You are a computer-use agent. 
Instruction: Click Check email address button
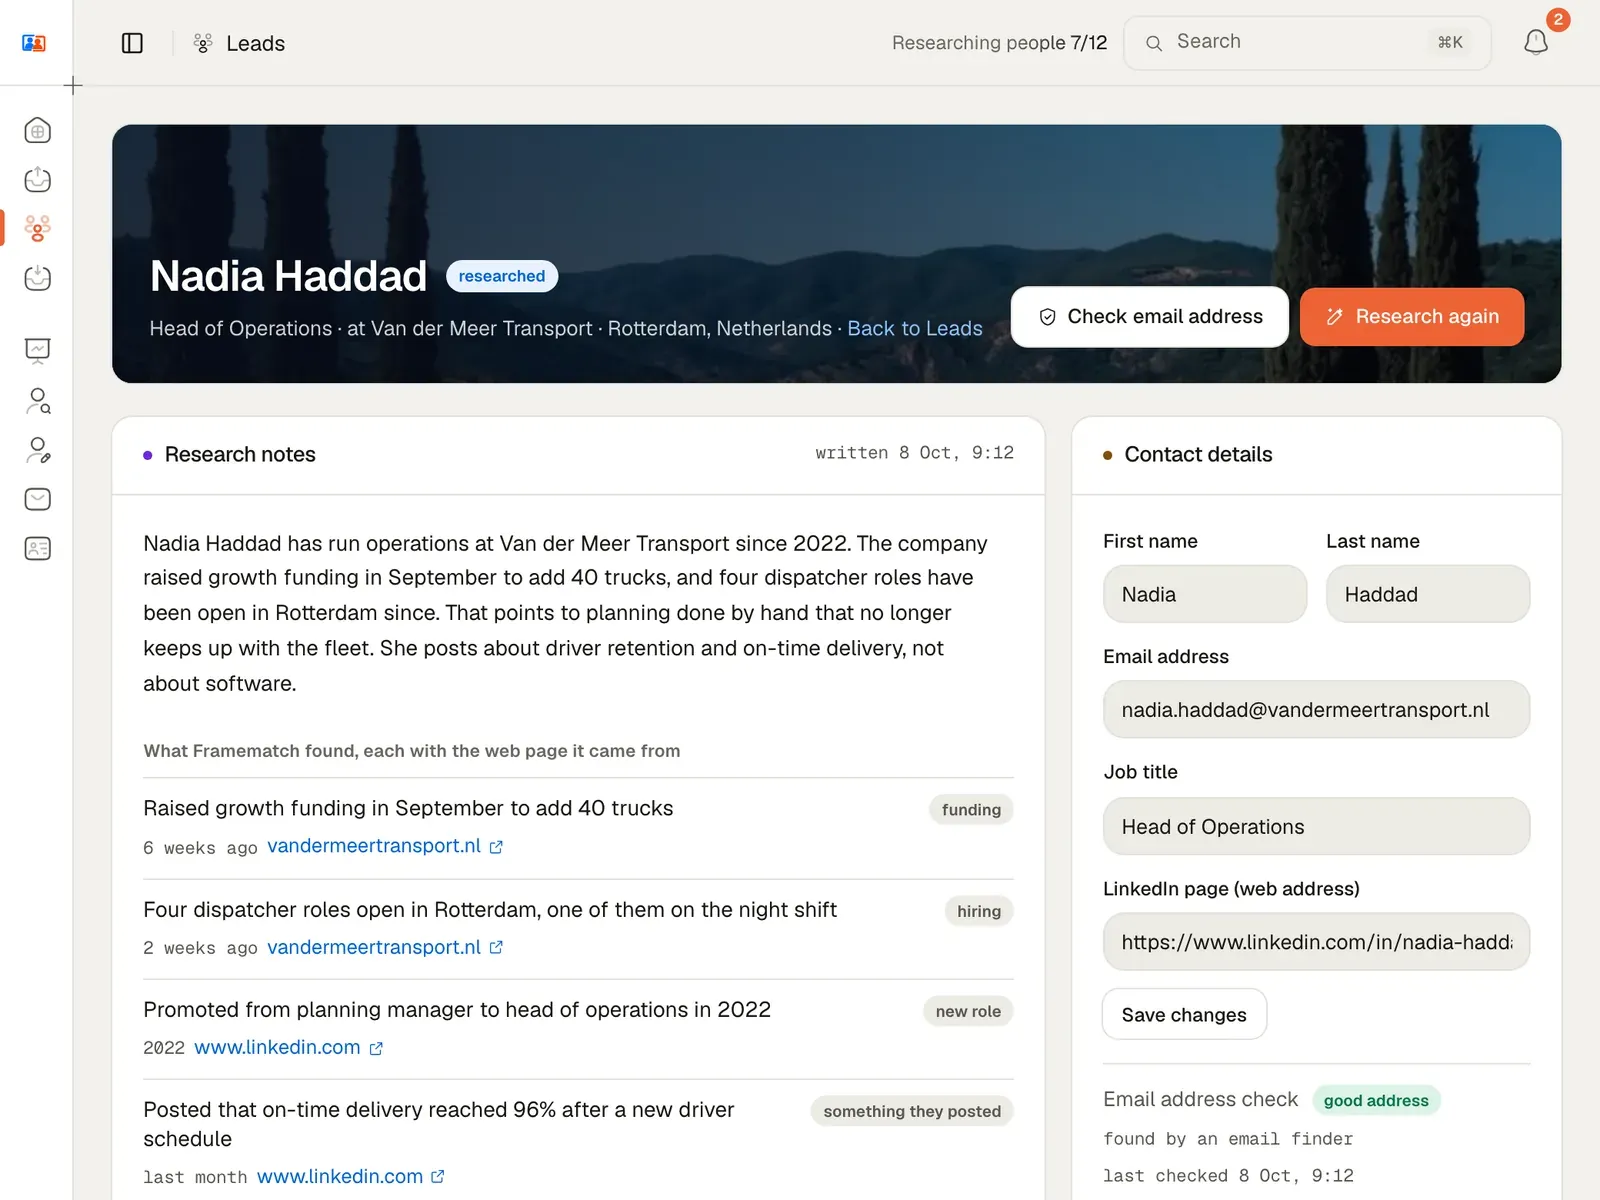click(1150, 317)
